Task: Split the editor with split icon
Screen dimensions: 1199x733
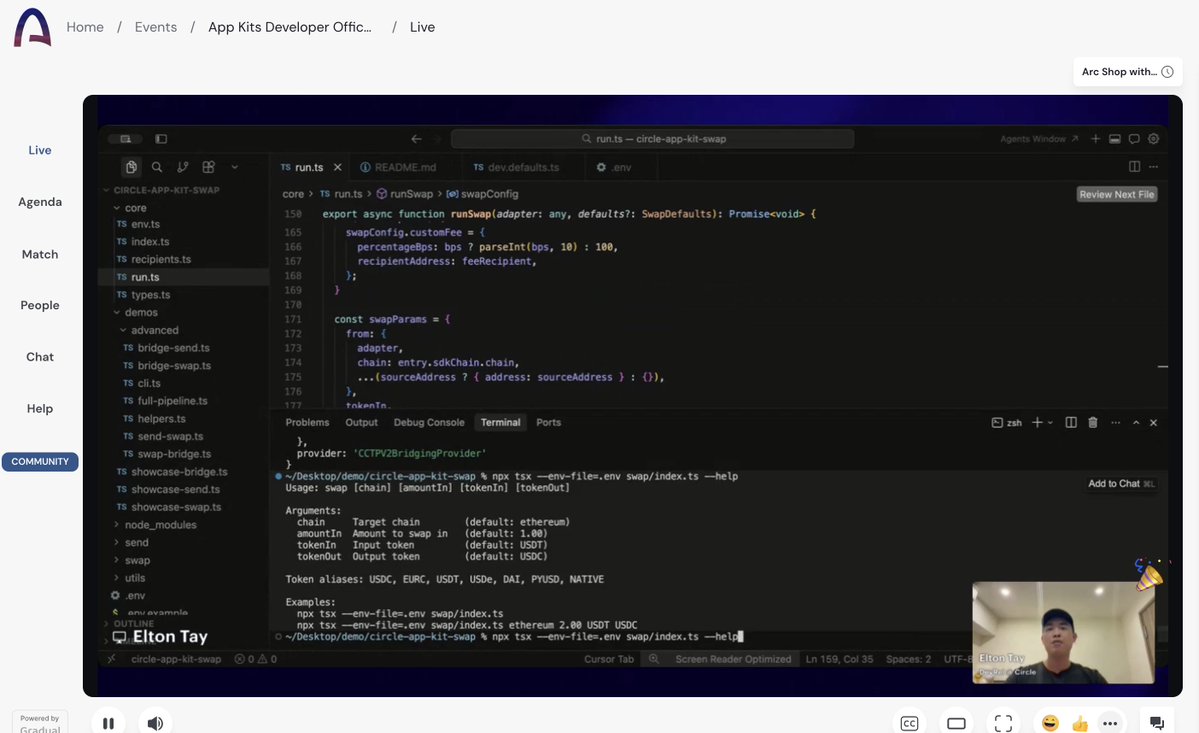Action: point(1135,167)
